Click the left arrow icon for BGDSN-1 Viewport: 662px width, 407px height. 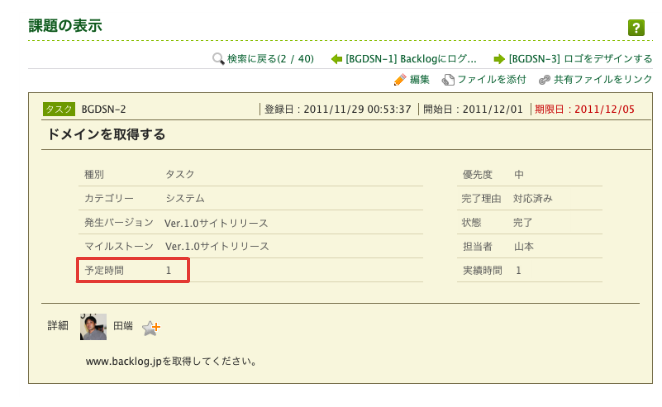tap(336, 59)
